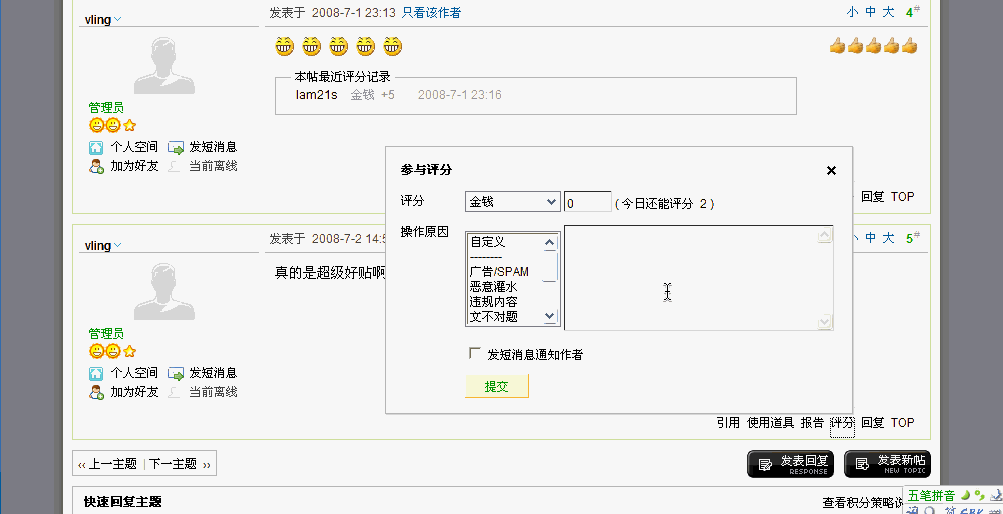The height and width of the screenshot is (514, 1003).
Task: Click the 5# floor number link
Action: click(x=913, y=238)
